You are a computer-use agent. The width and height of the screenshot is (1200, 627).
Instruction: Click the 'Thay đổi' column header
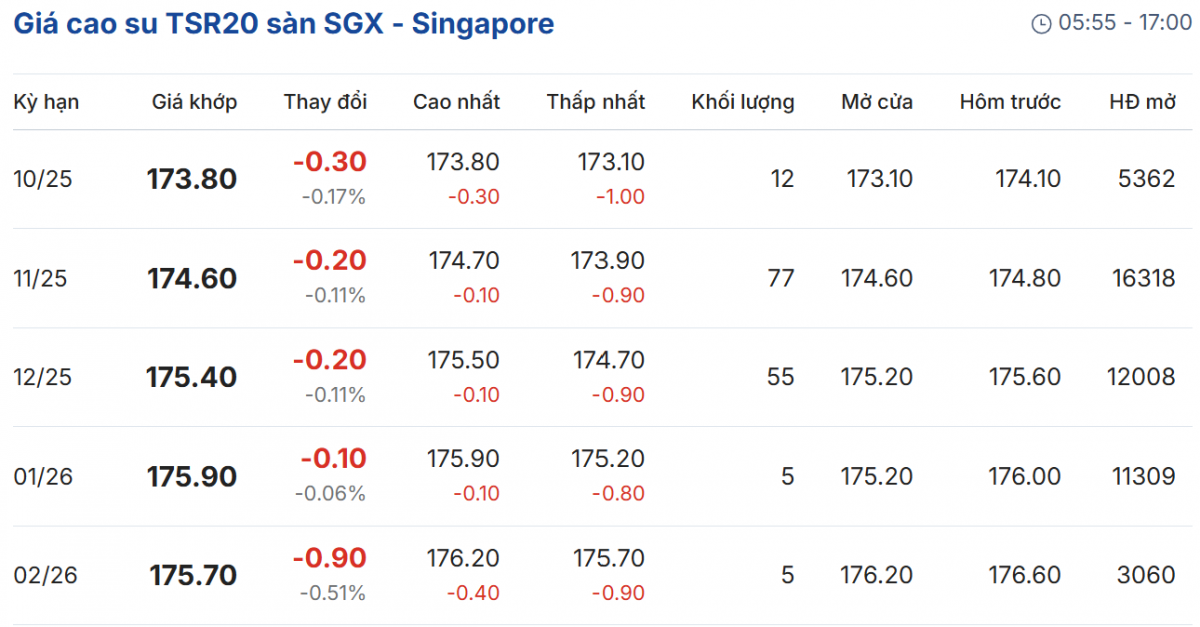[325, 101]
